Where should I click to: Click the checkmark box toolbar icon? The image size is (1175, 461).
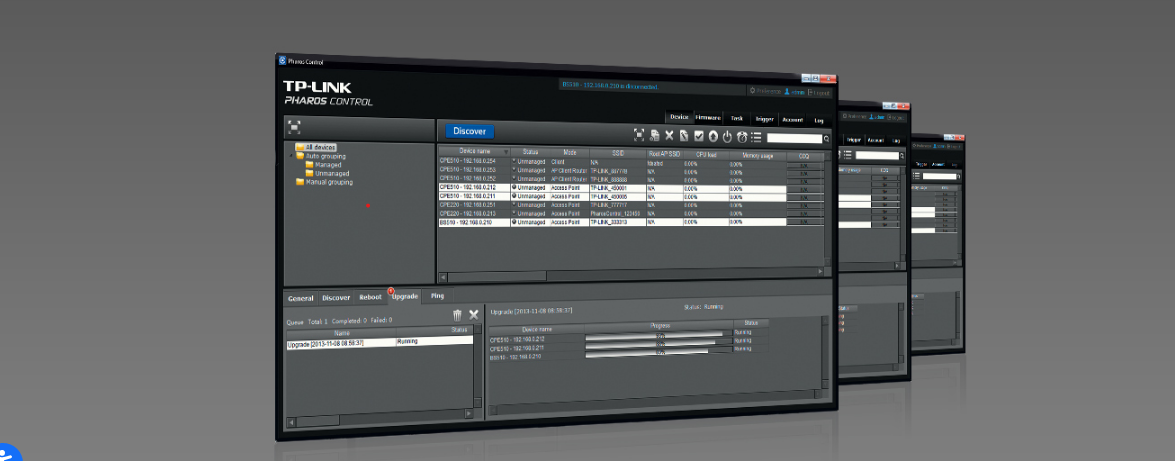[x=698, y=136]
